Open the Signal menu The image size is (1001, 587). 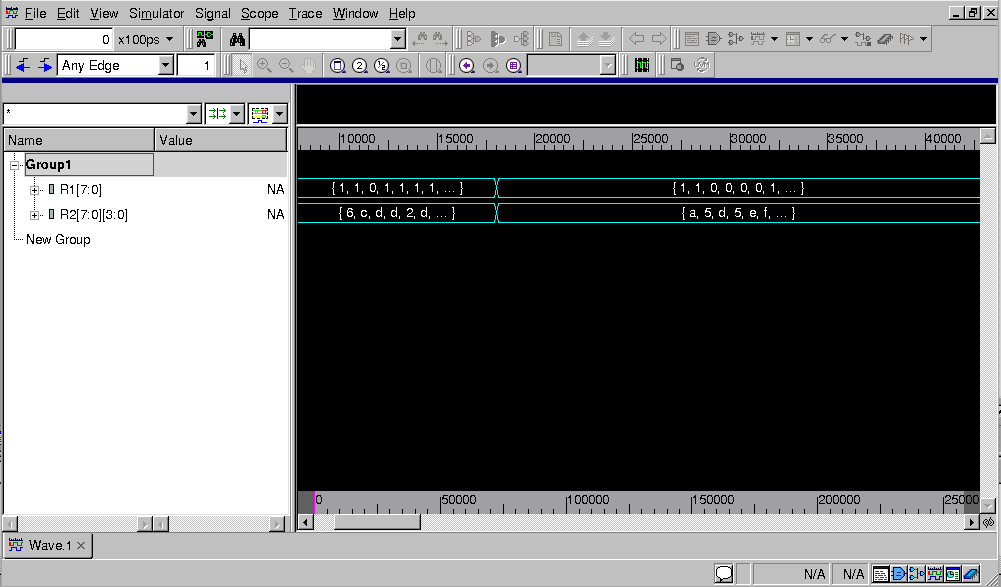tap(213, 13)
